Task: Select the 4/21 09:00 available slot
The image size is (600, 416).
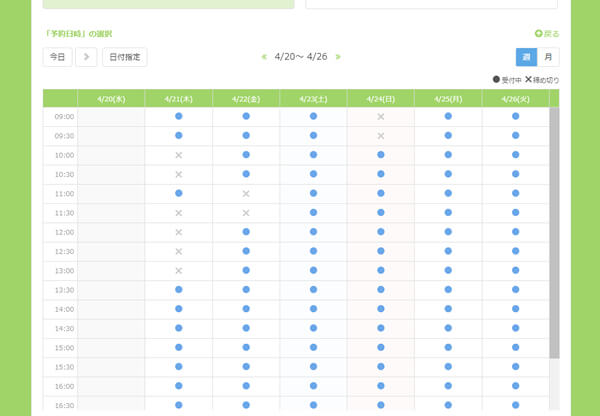Action: [178, 117]
